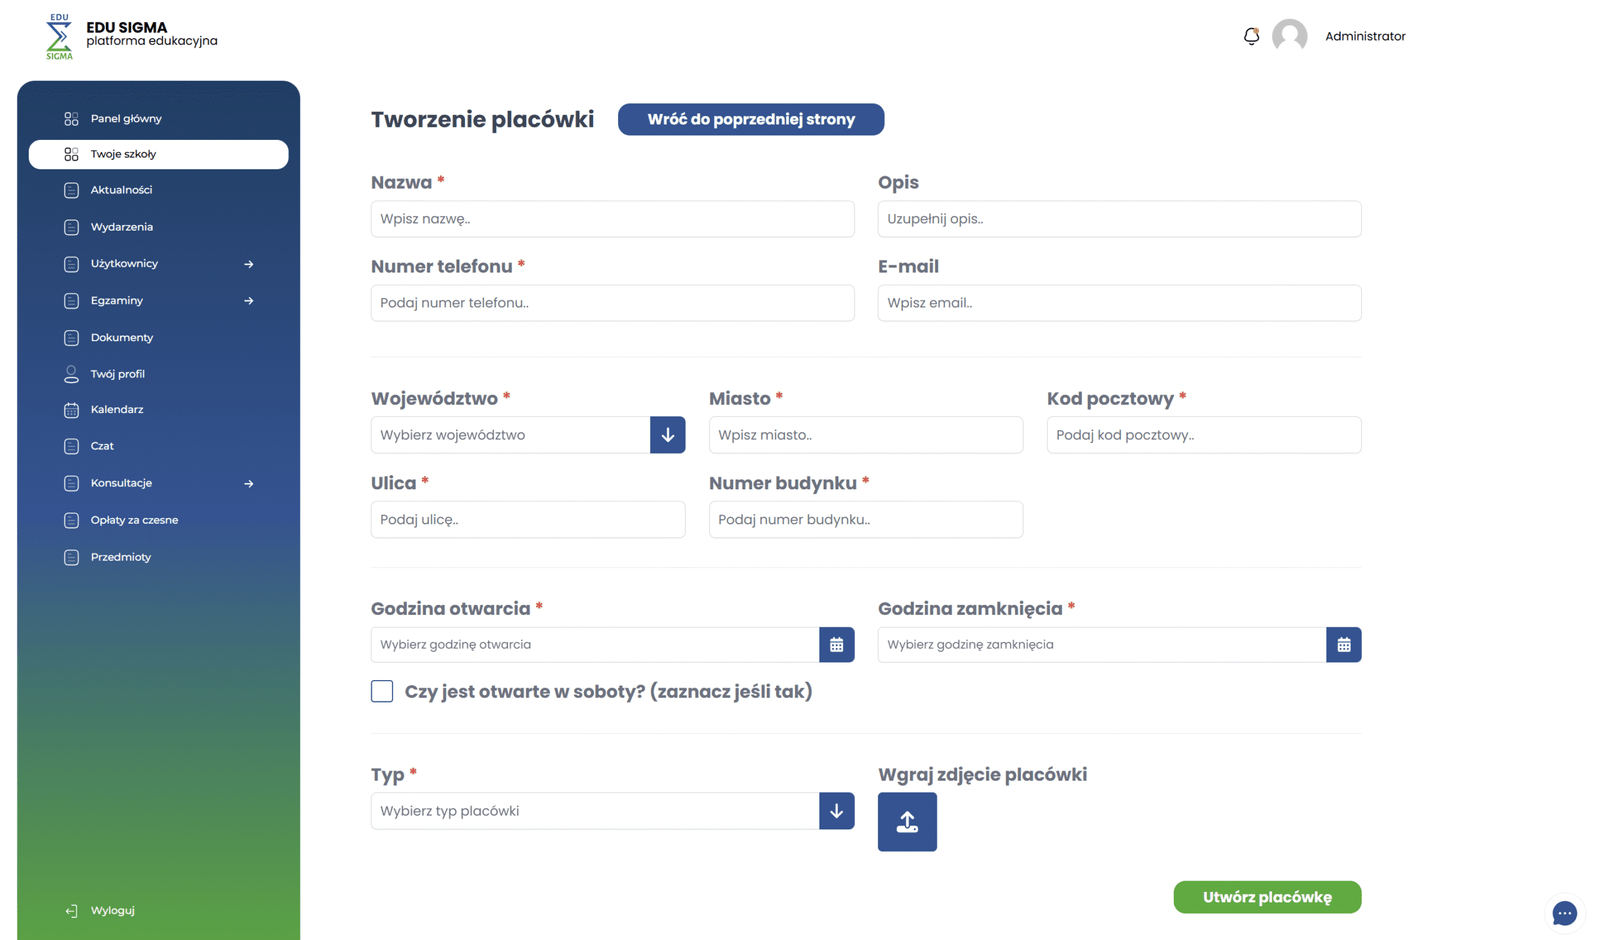
Task: Go to Kalendarz in the sidebar
Action: pos(117,410)
